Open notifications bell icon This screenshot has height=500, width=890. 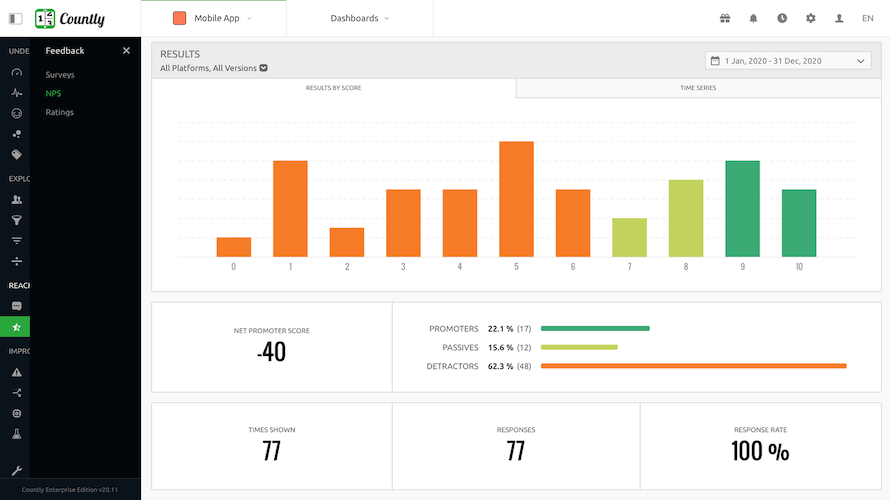753,18
